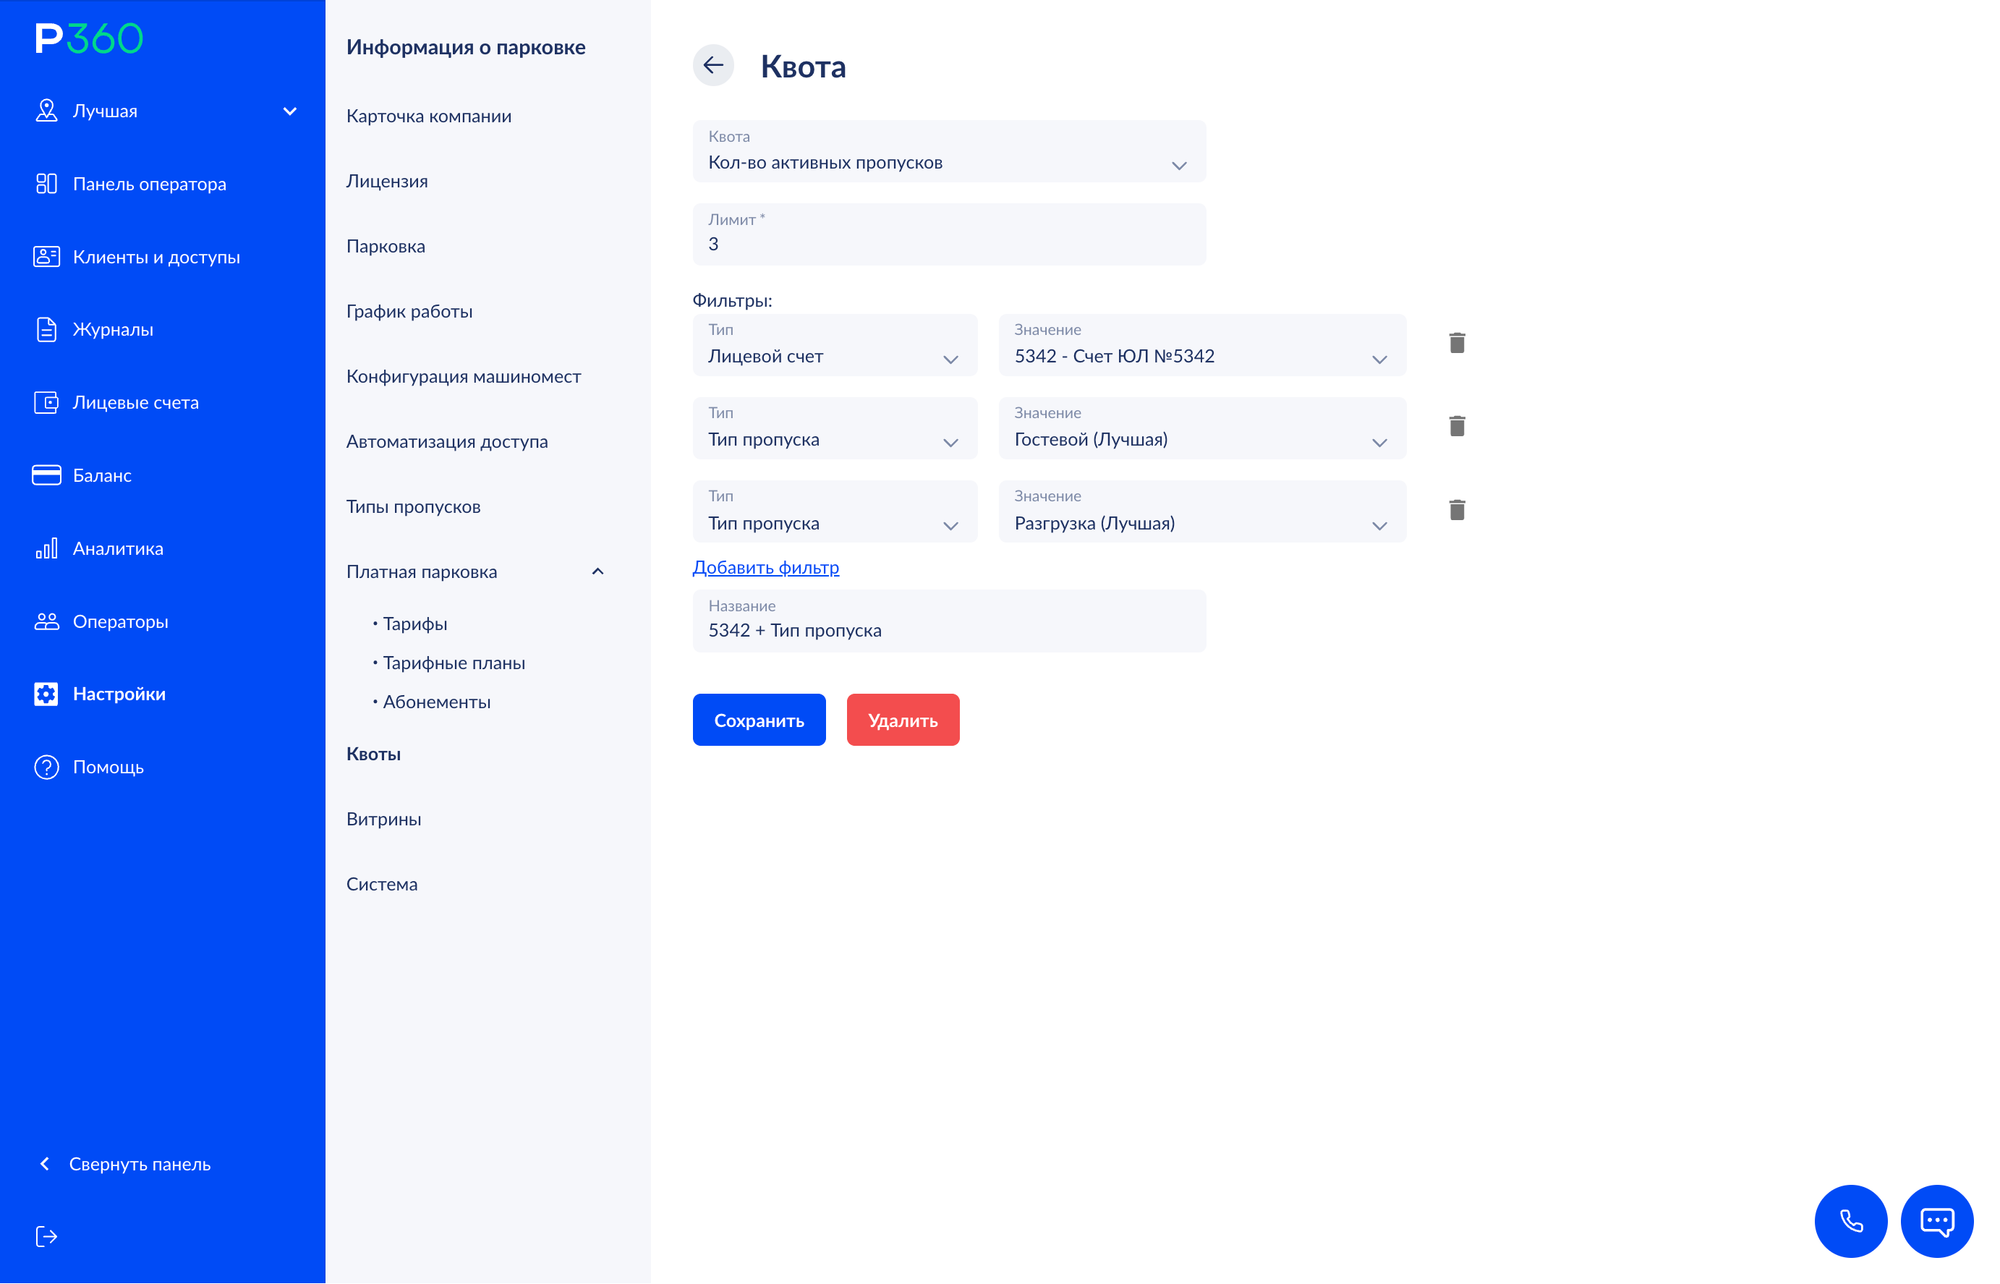Viewport: 2000px width, 1284px height.
Task: Open the Тарифные планы subsection
Action: click(x=454, y=663)
